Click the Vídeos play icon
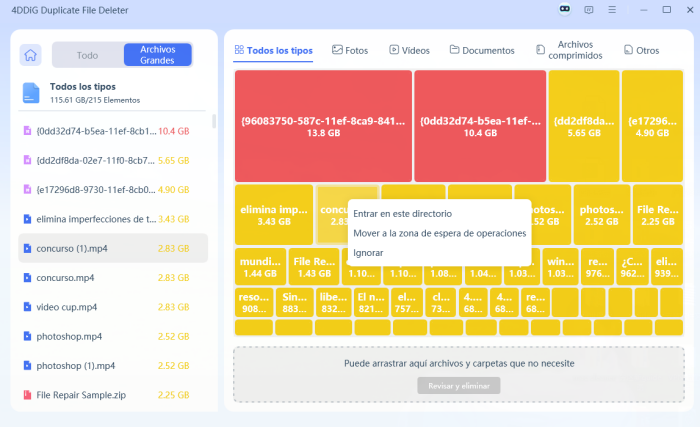The image size is (700, 427). point(395,50)
